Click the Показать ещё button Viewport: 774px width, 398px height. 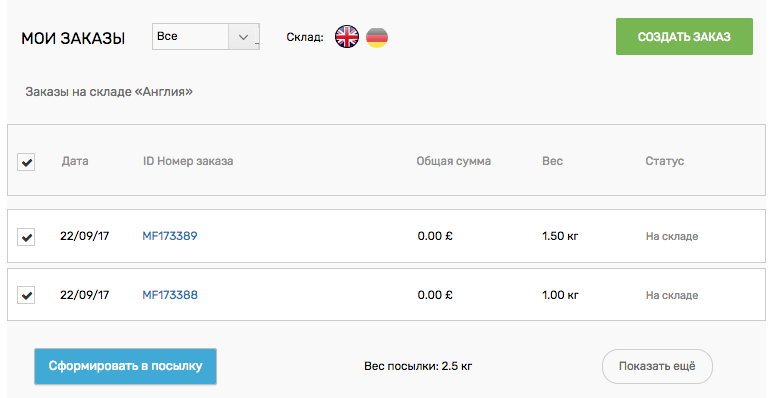click(x=657, y=366)
